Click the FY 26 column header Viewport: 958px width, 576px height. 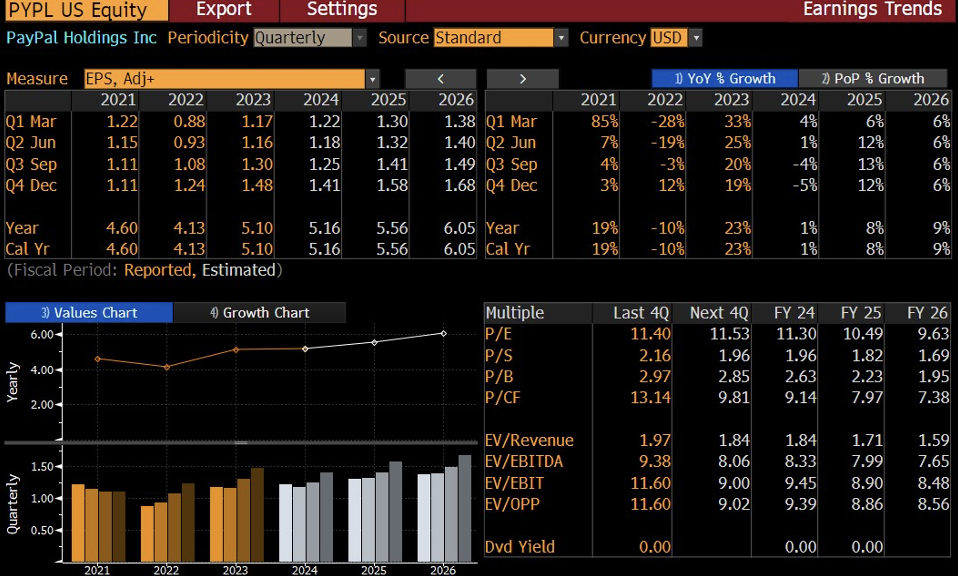927,313
